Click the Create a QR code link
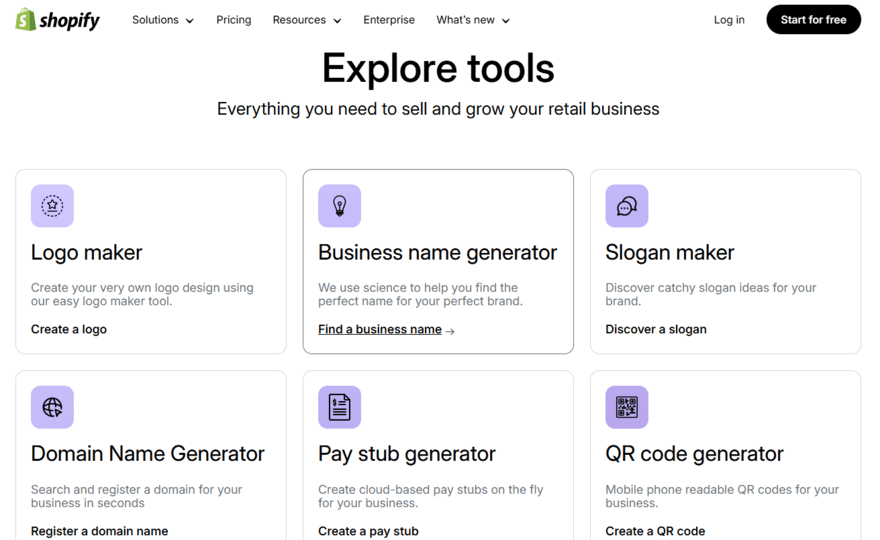Screen dimensions: 880x540 [x=655, y=531]
